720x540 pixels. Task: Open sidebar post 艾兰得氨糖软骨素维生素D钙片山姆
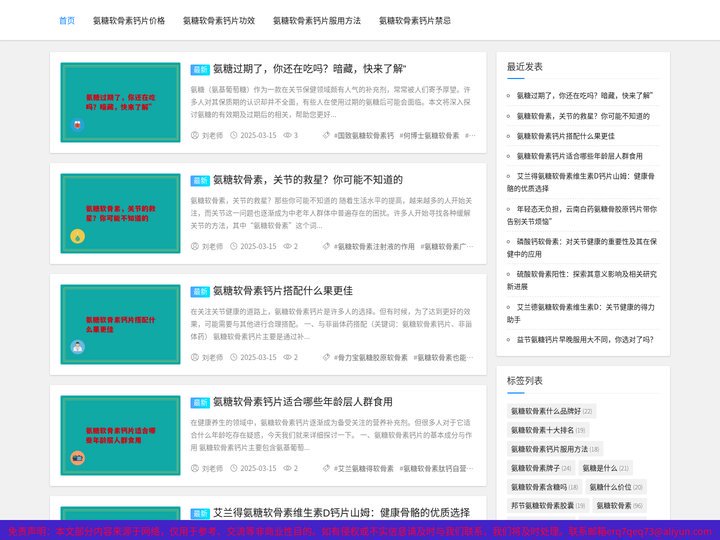pyautogui.click(x=581, y=182)
